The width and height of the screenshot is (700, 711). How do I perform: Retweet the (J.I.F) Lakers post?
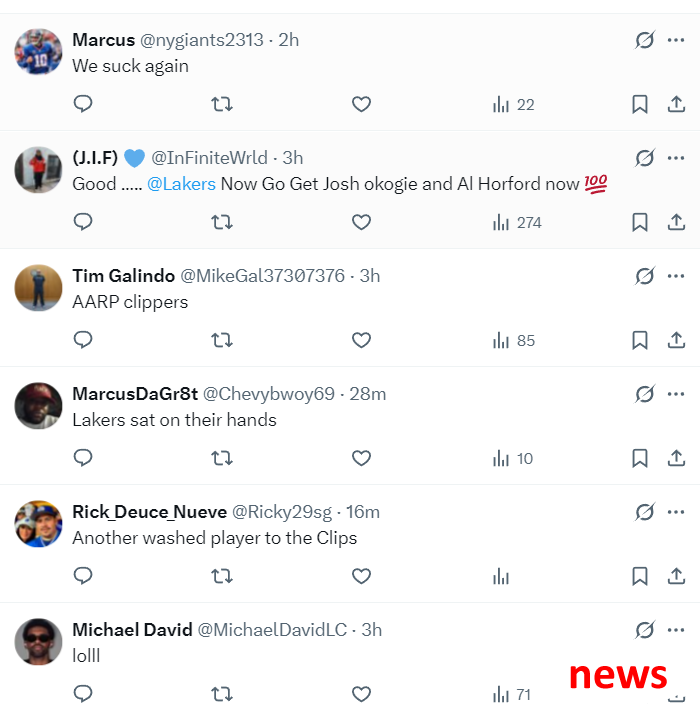click(x=222, y=222)
